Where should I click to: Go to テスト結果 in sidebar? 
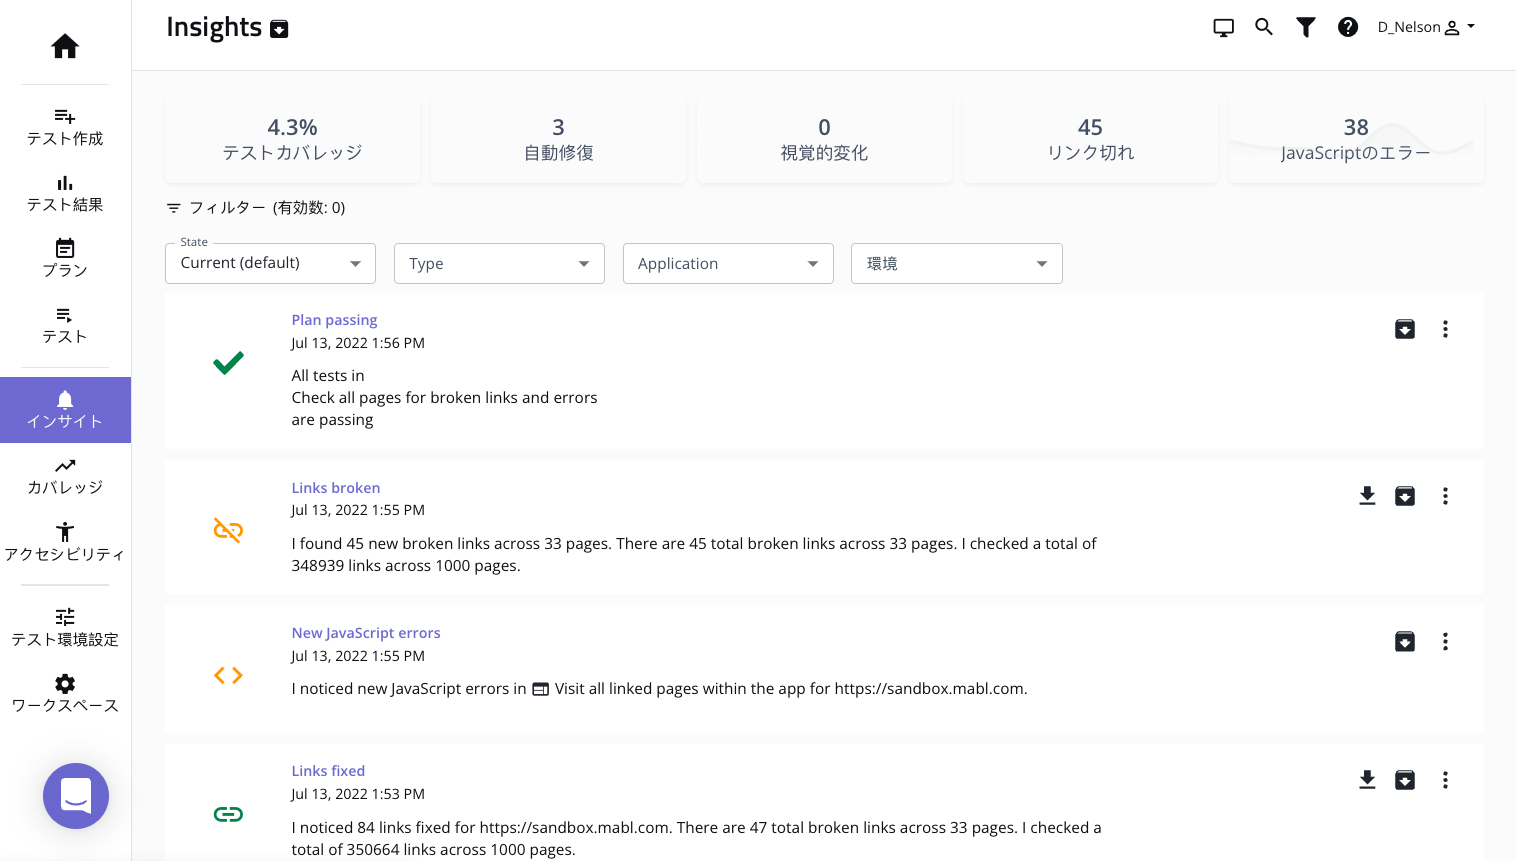(65, 193)
